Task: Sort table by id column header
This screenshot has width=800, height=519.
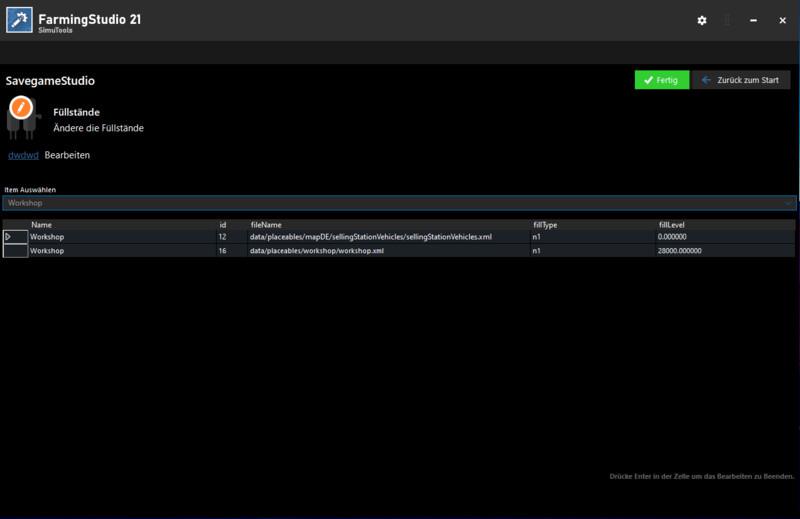Action: [230, 225]
